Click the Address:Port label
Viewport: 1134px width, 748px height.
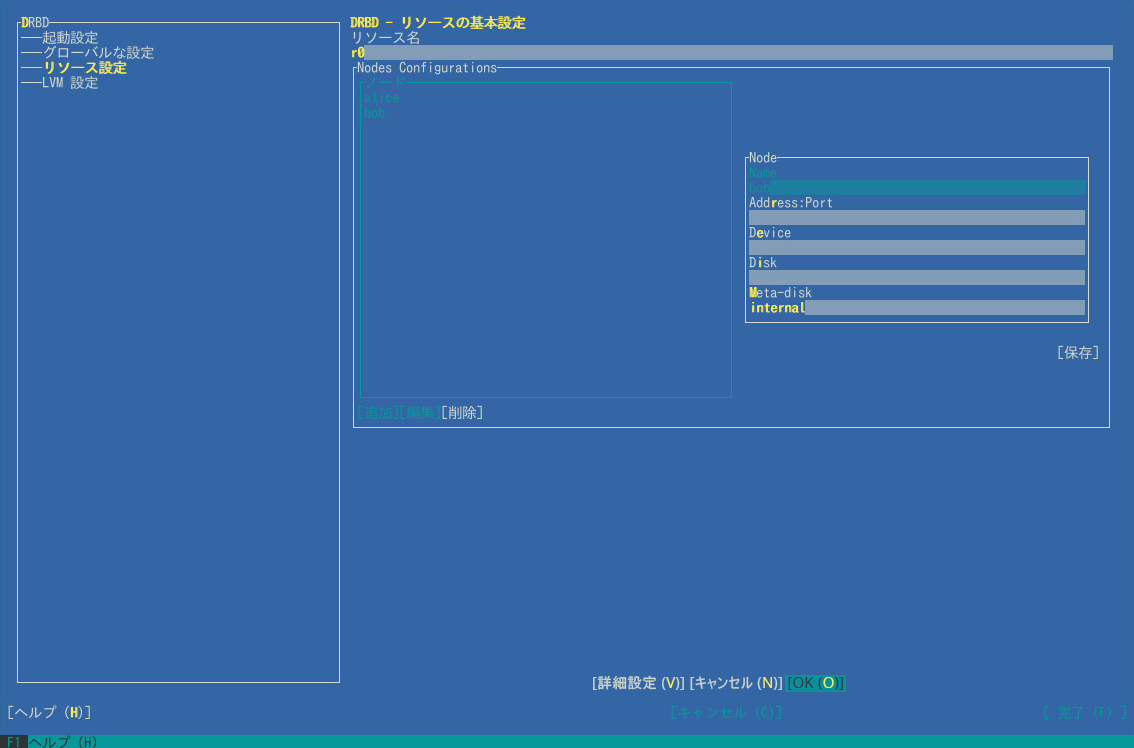pos(790,203)
